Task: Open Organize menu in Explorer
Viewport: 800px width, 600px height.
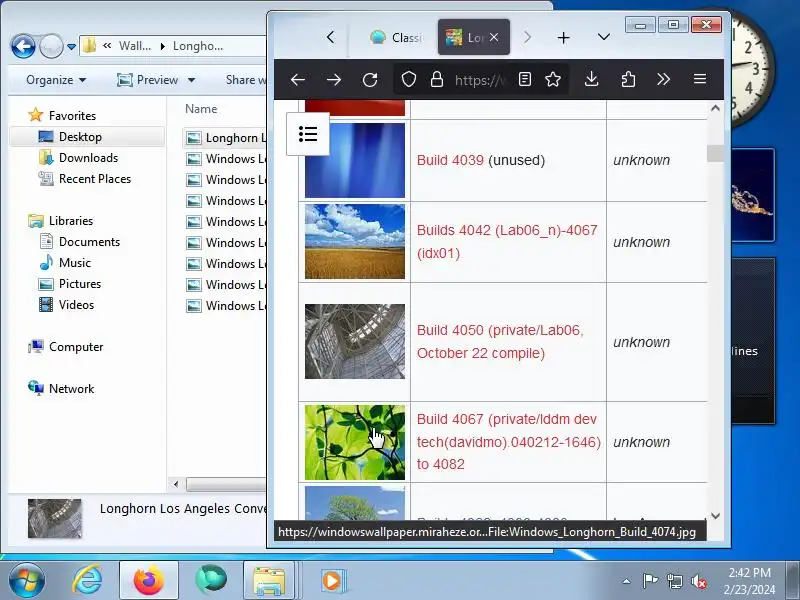Action: pos(56,80)
